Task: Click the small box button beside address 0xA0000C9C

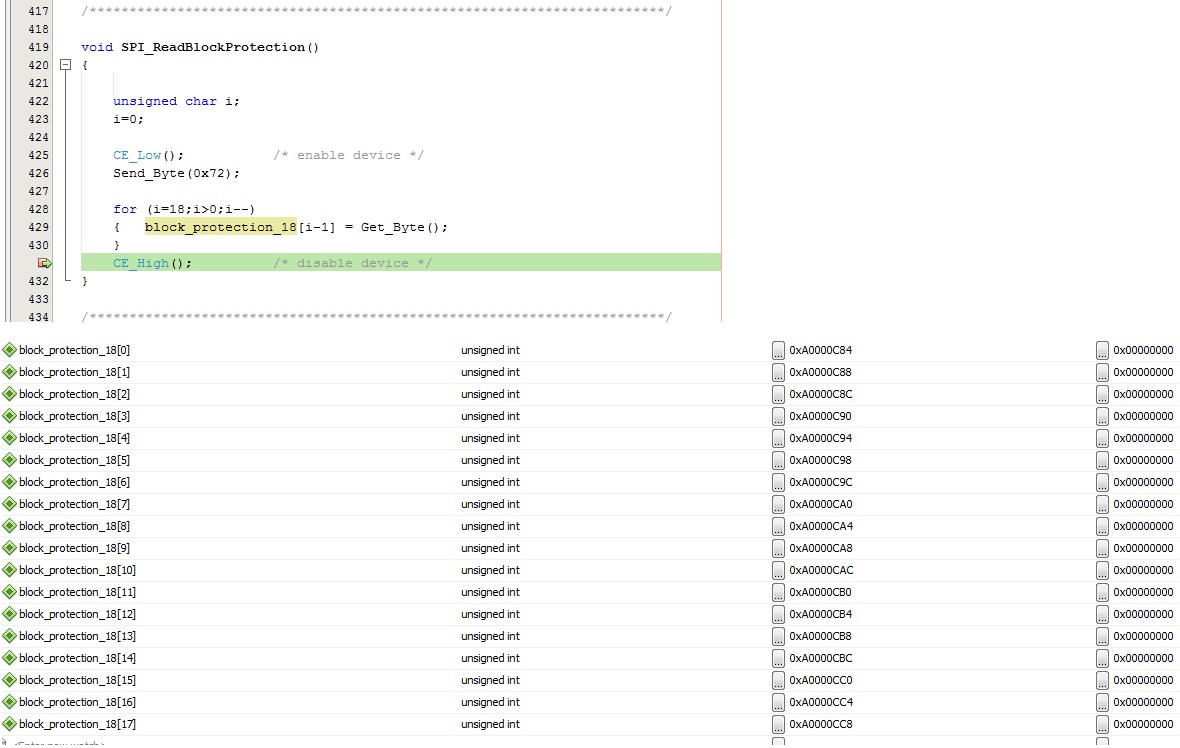Action: point(778,482)
